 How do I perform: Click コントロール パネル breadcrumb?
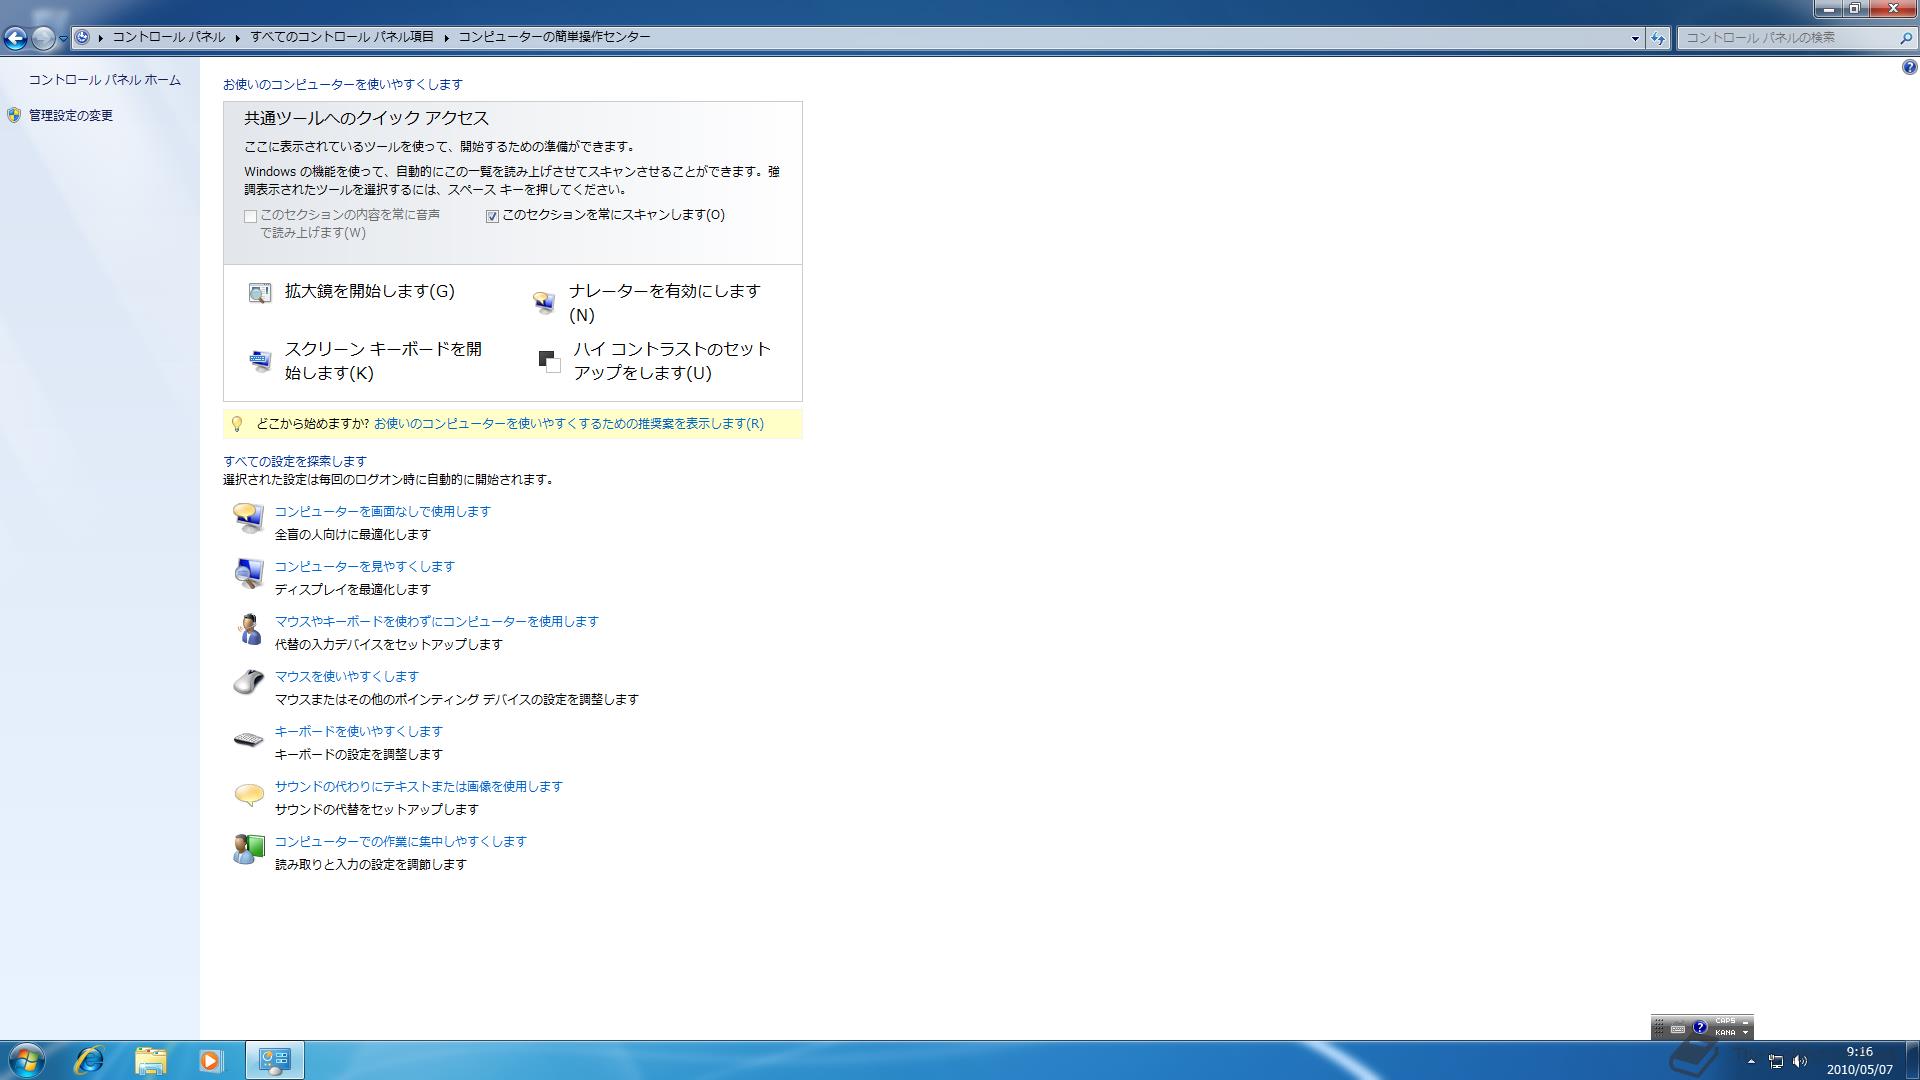coord(168,37)
